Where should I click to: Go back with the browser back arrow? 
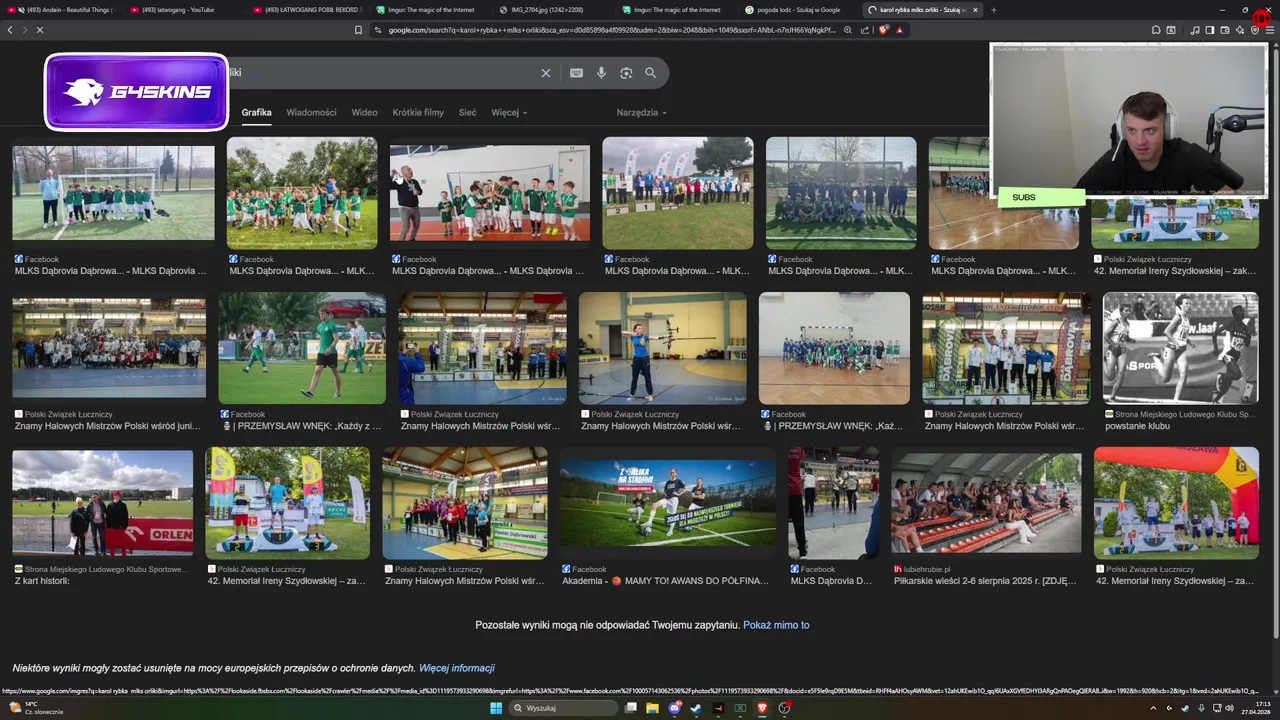tap(10, 30)
